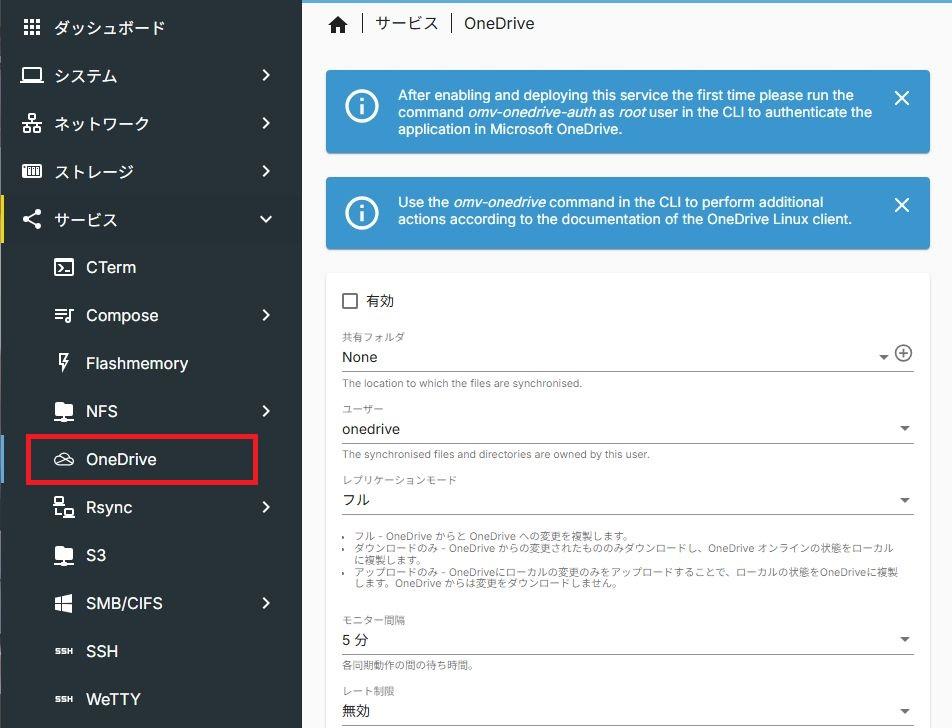Select the S3 menu entry
952x728 pixels.
(x=152, y=555)
